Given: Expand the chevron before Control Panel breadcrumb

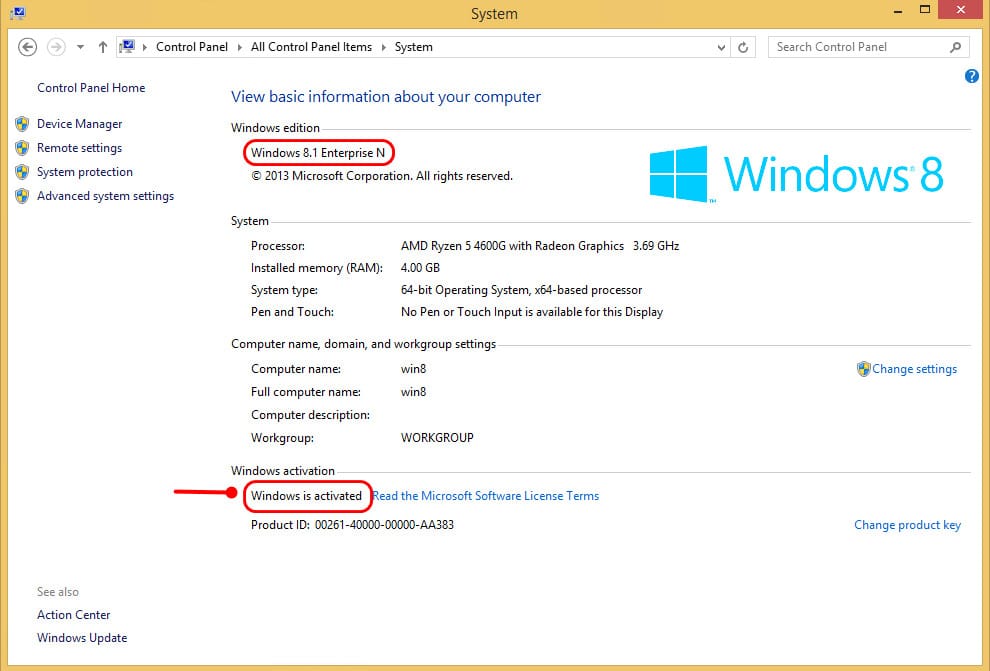Looking at the screenshot, I should point(145,47).
